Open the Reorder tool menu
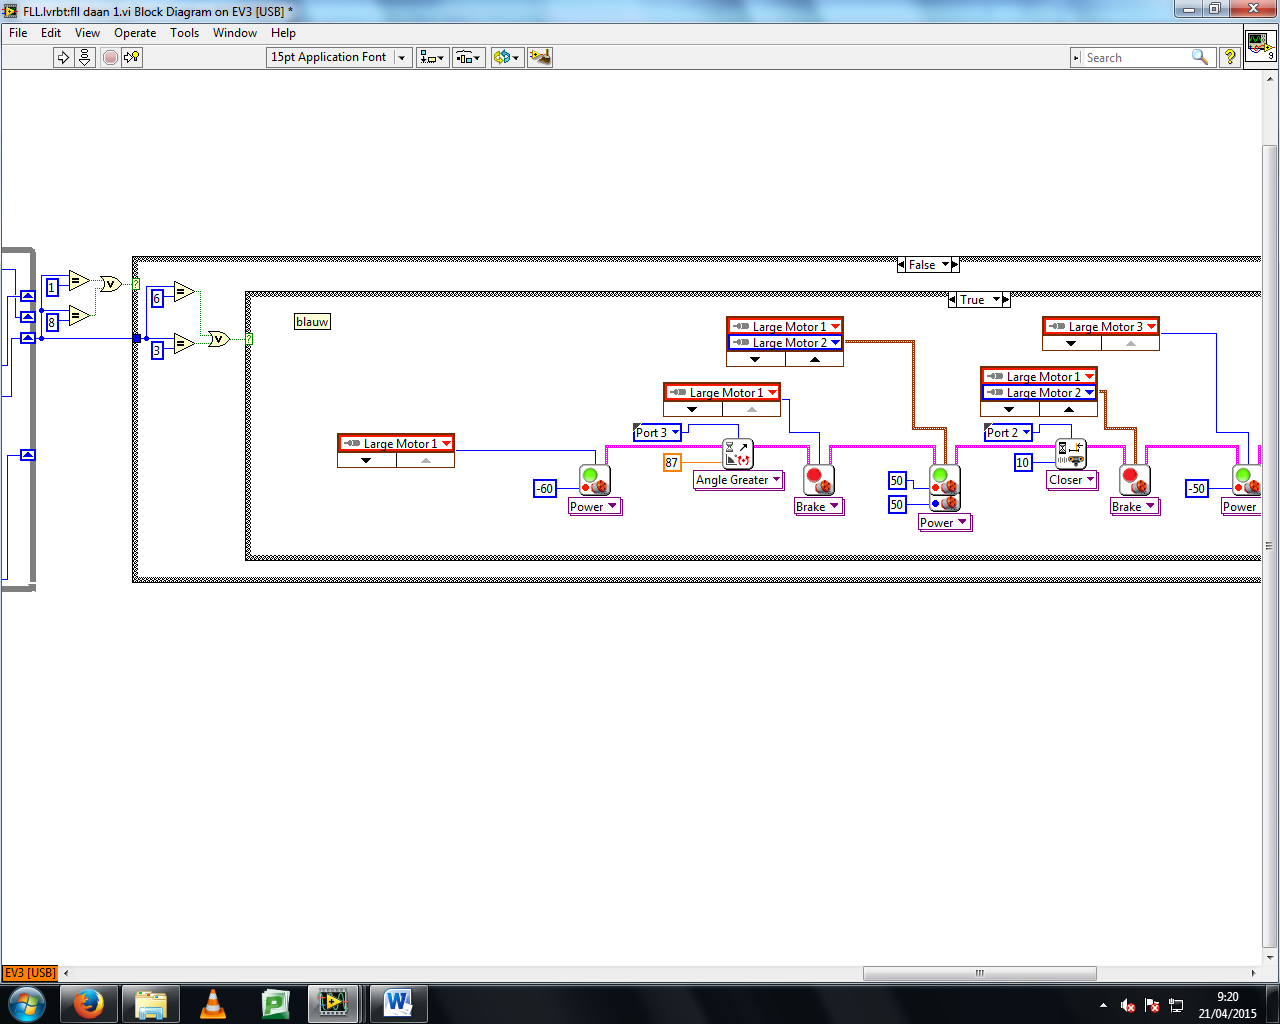Screen dimensions: 1280x1024 (x=507, y=58)
